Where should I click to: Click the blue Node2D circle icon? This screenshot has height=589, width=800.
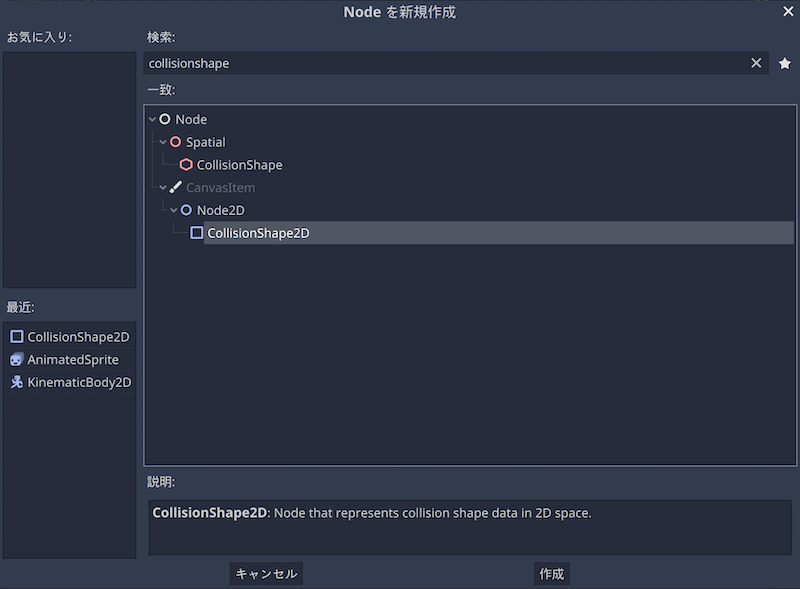coord(186,210)
